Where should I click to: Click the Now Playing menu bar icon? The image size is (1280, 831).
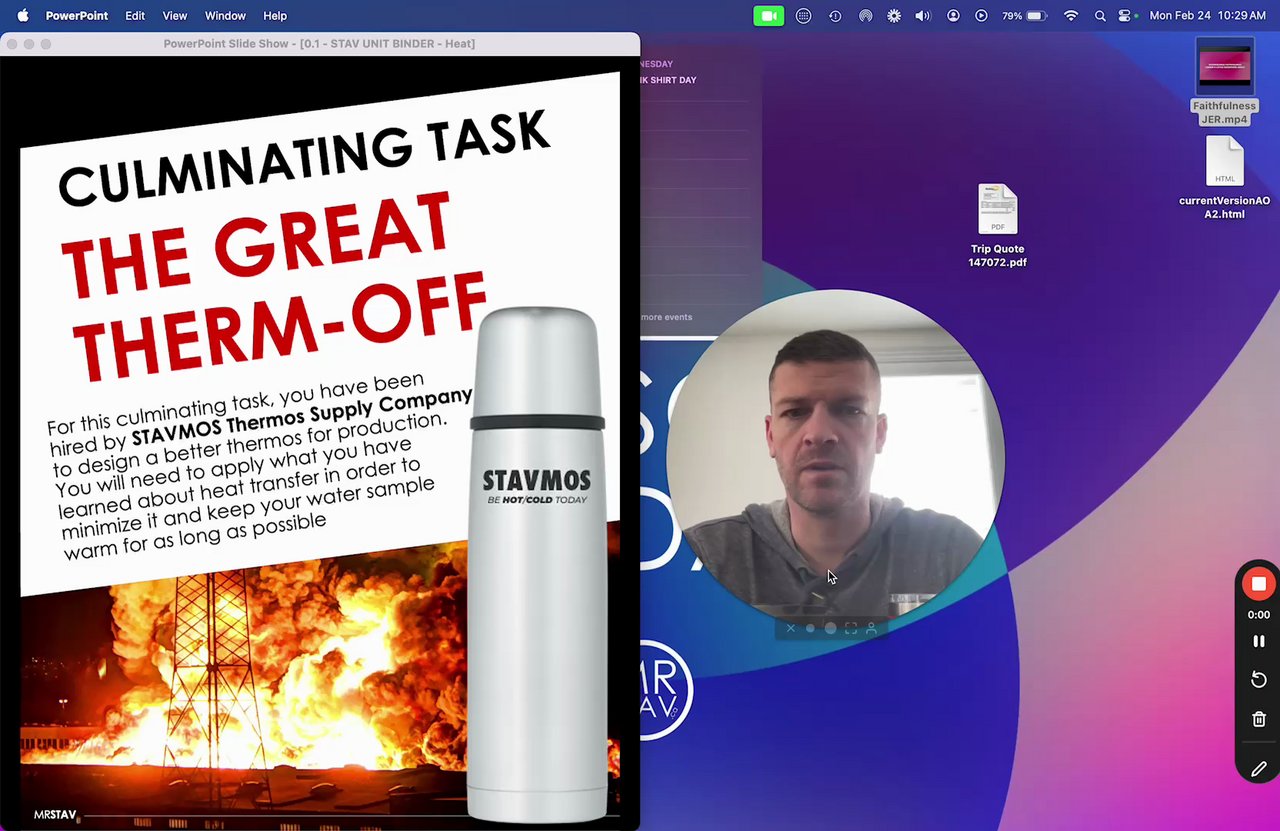click(x=981, y=16)
